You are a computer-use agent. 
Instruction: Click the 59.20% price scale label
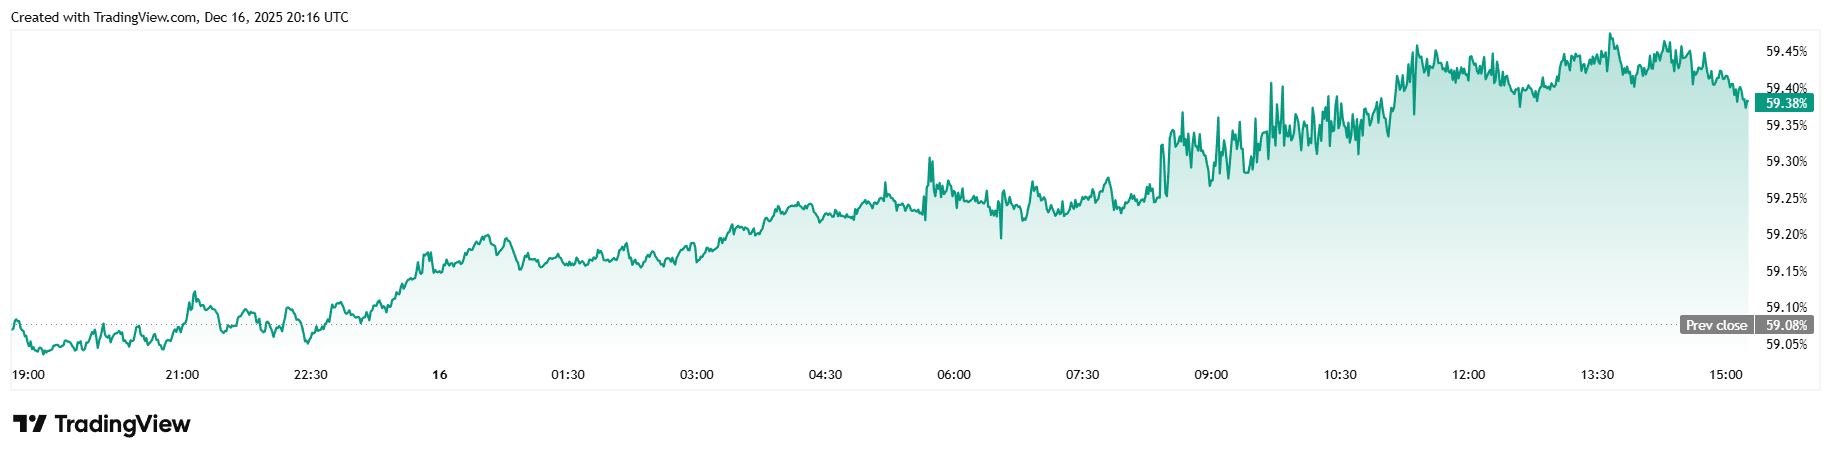click(x=1786, y=234)
